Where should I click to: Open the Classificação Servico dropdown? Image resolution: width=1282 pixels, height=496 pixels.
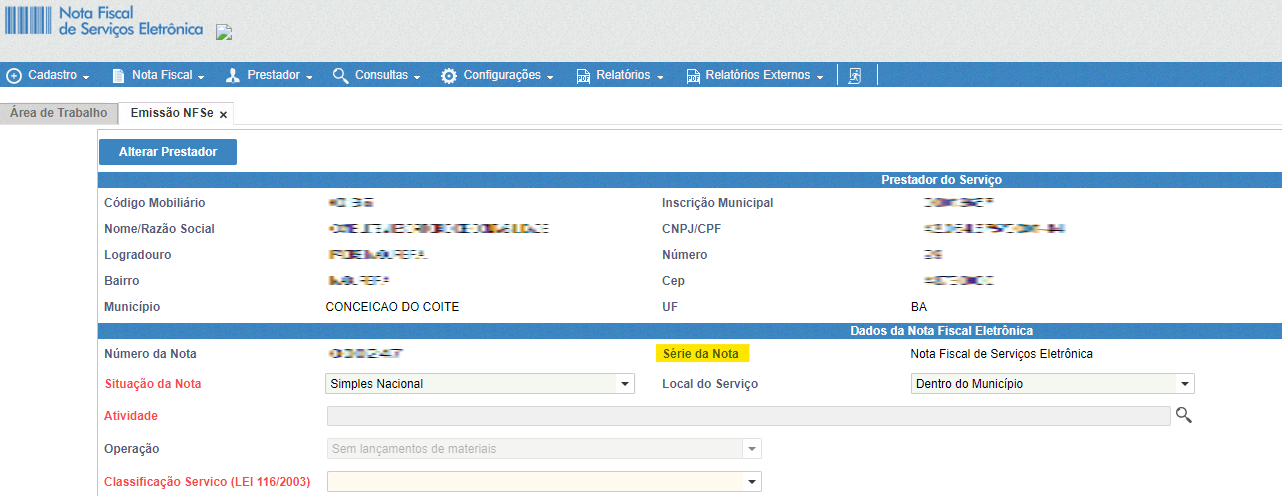tap(544, 482)
